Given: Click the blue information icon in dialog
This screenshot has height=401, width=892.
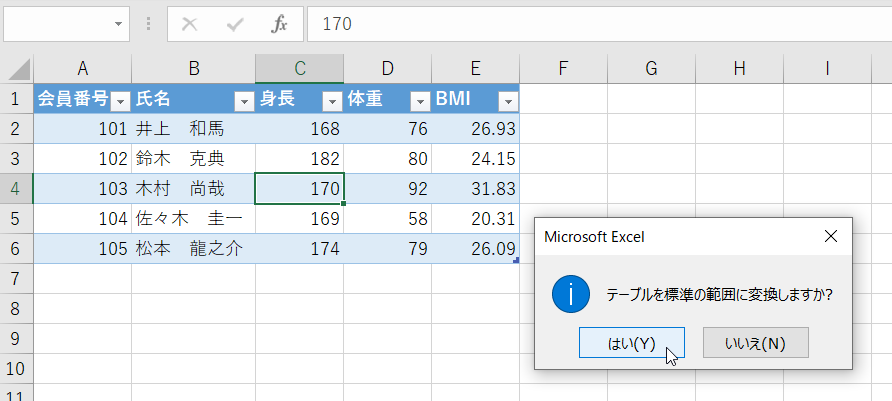Looking at the screenshot, I should [x=571, y=295].
